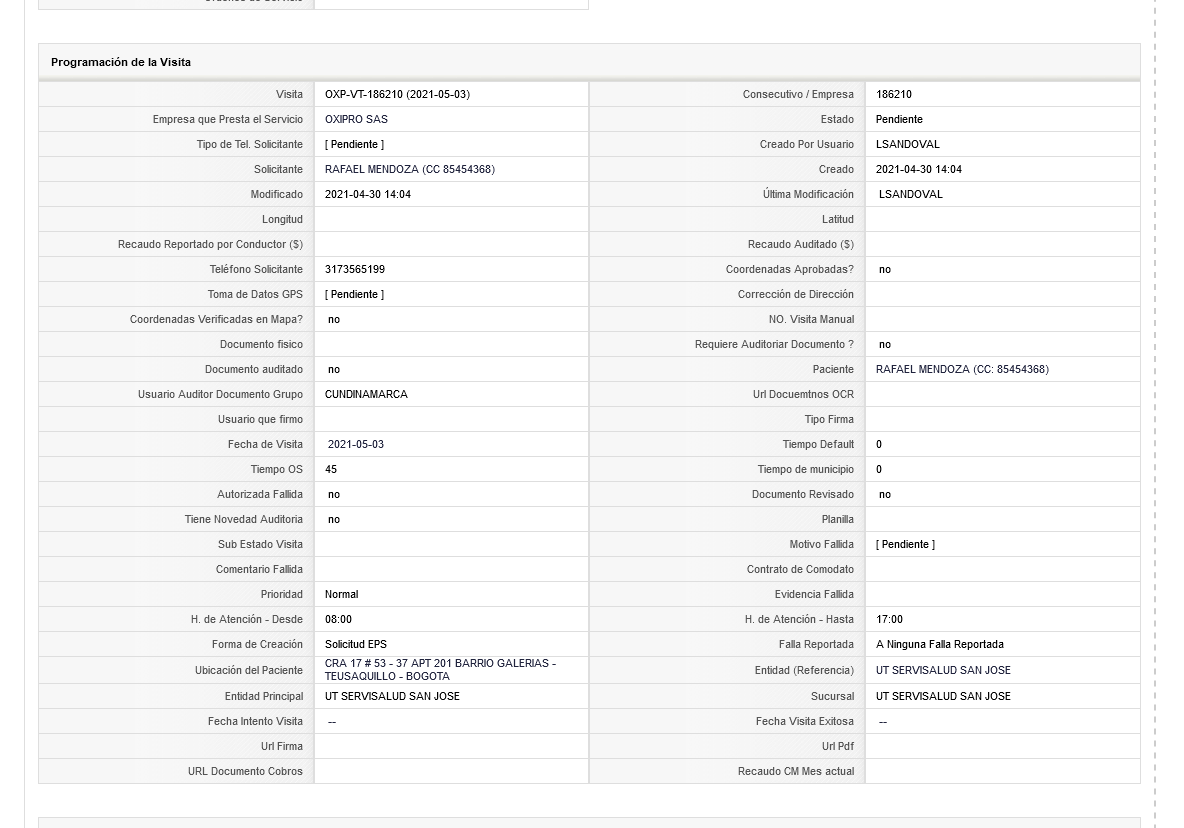Select the Recaudo Auditado ($) label

800,244
